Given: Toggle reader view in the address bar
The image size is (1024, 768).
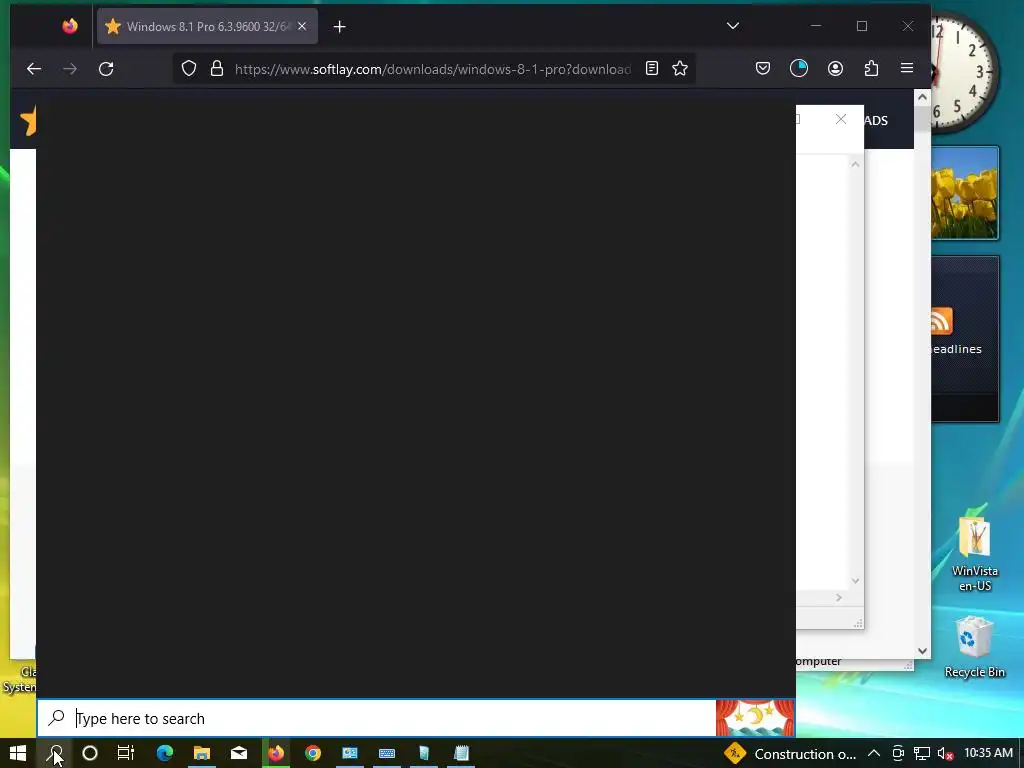Looking at the screenshot, I should (x=652, y=69).
